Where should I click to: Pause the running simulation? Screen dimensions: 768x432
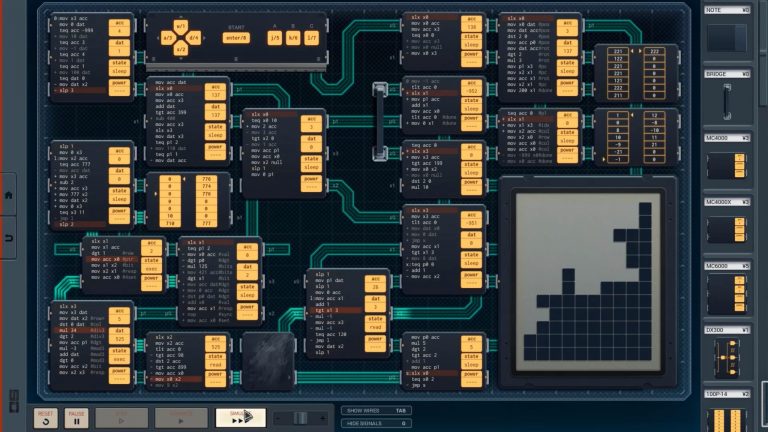tap(76, 417)
